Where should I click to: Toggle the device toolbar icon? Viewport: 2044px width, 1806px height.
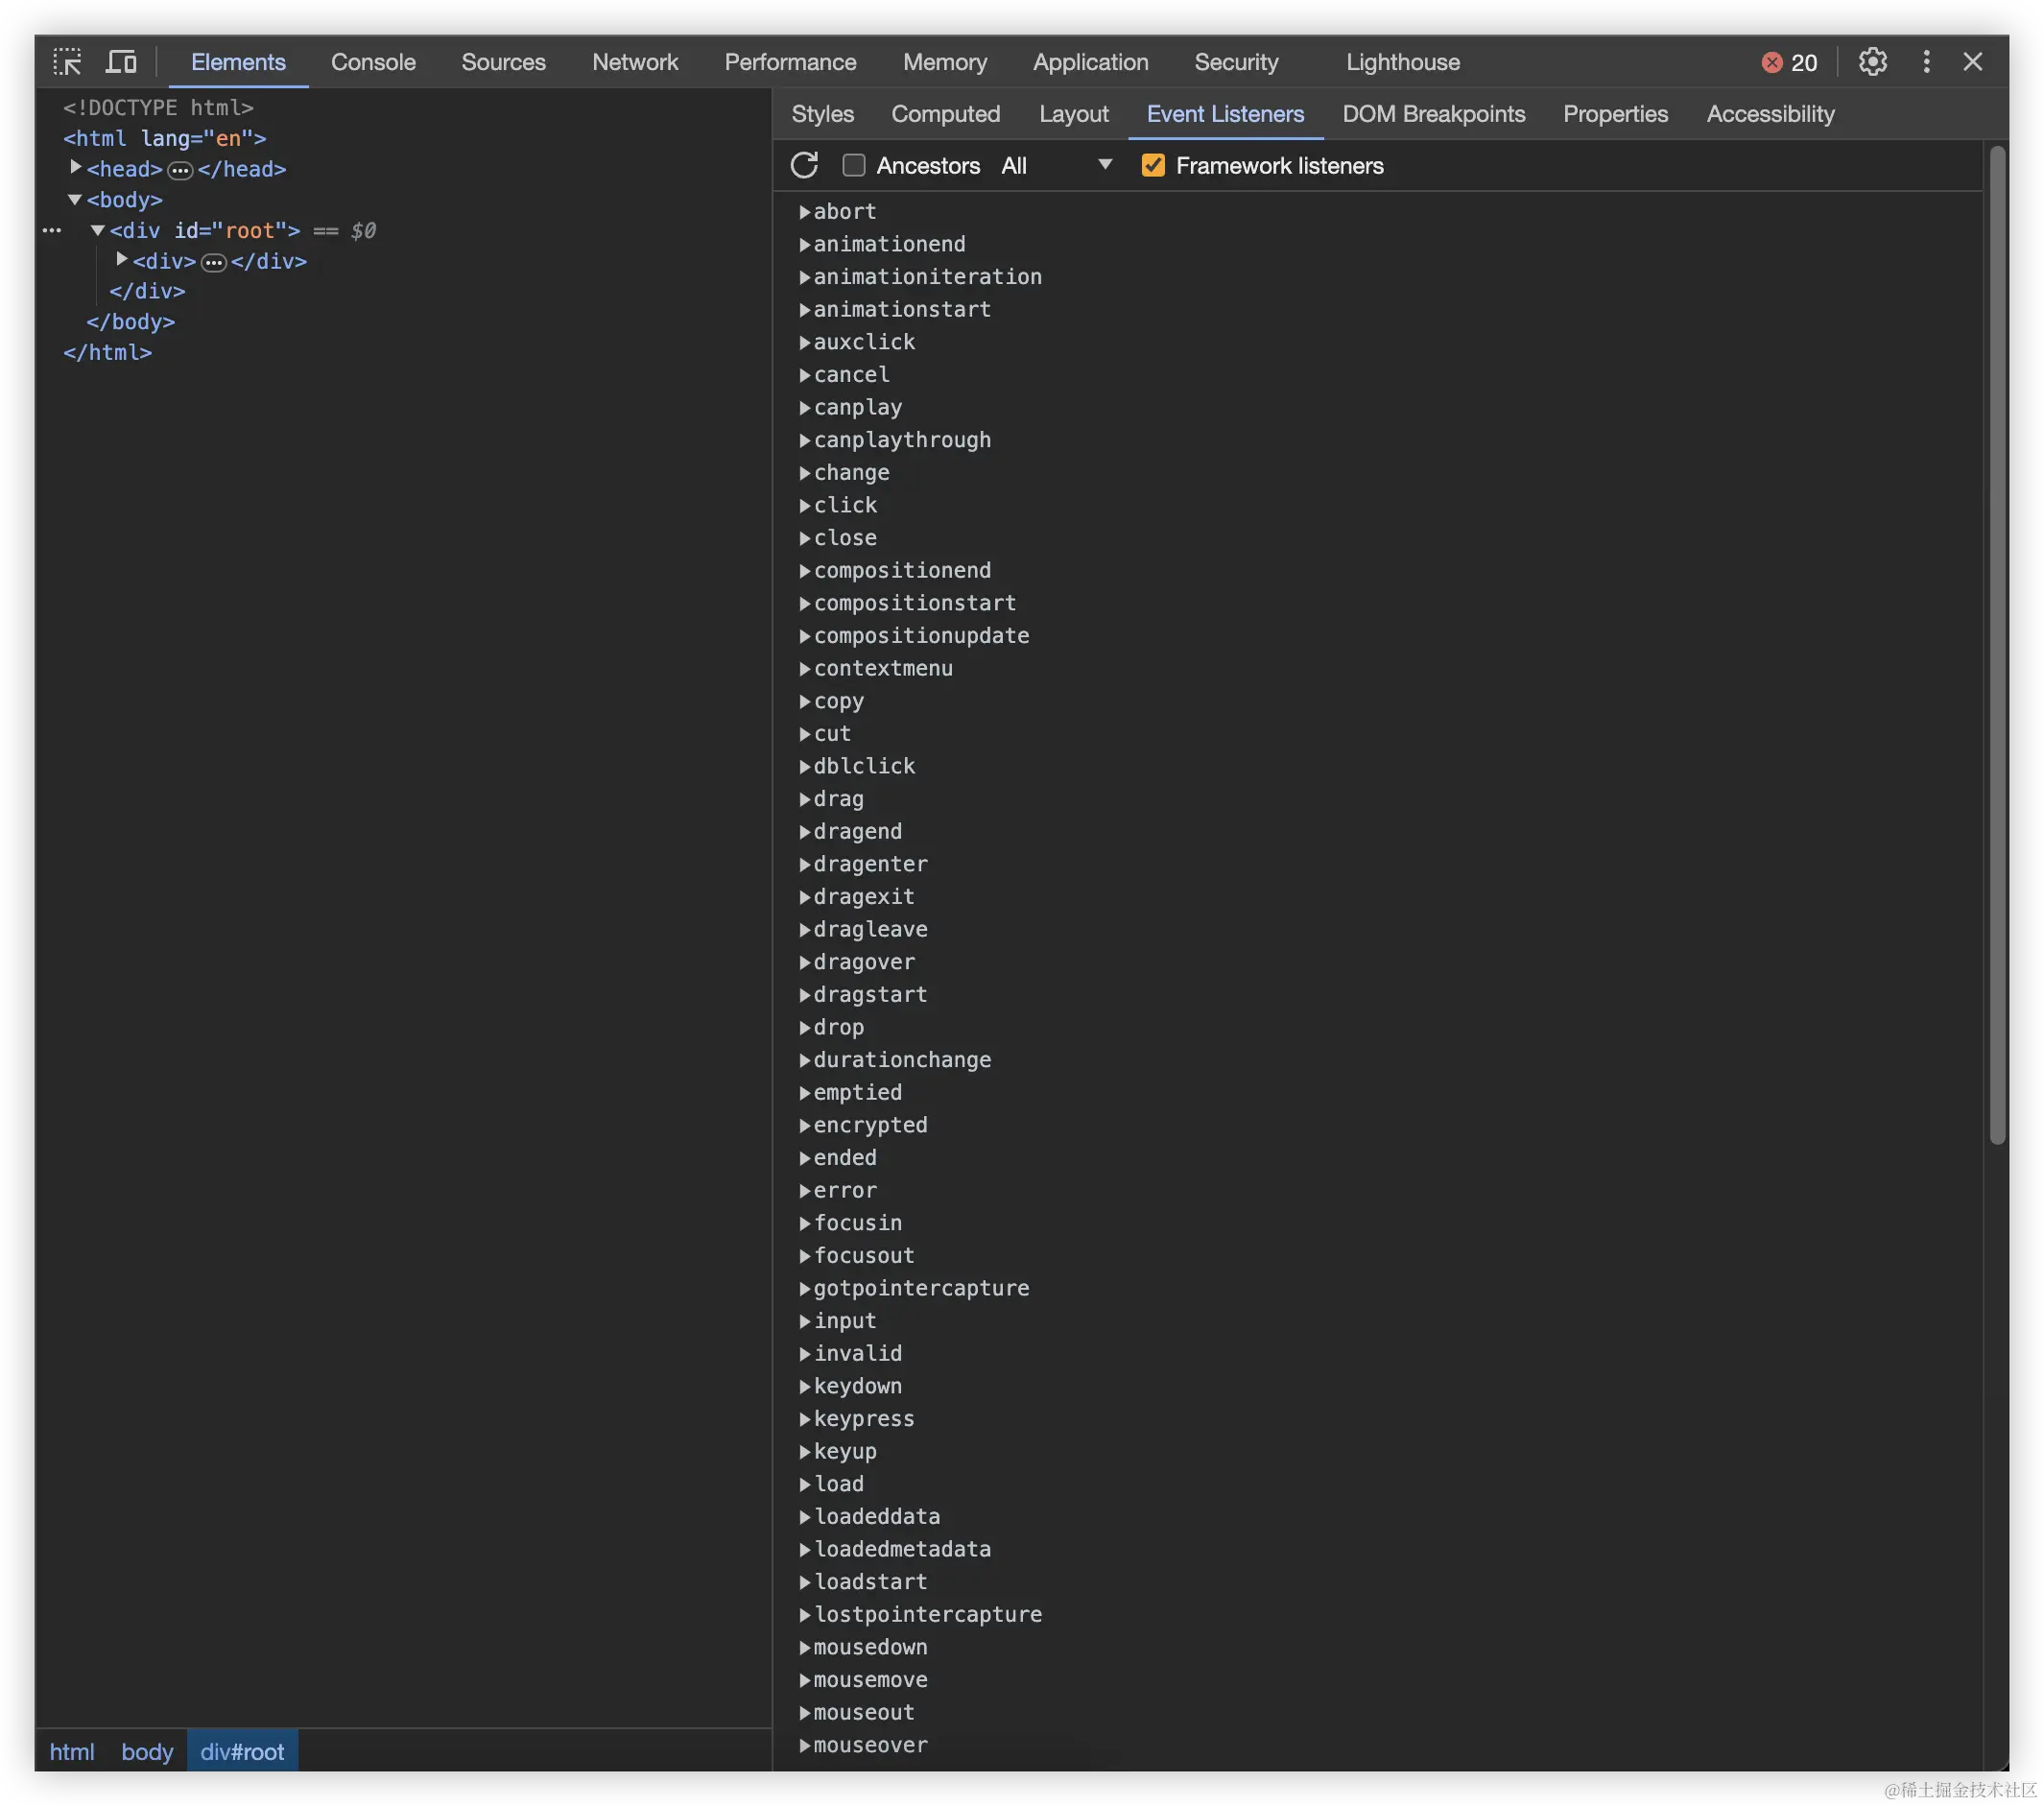(x=121, y=62)
